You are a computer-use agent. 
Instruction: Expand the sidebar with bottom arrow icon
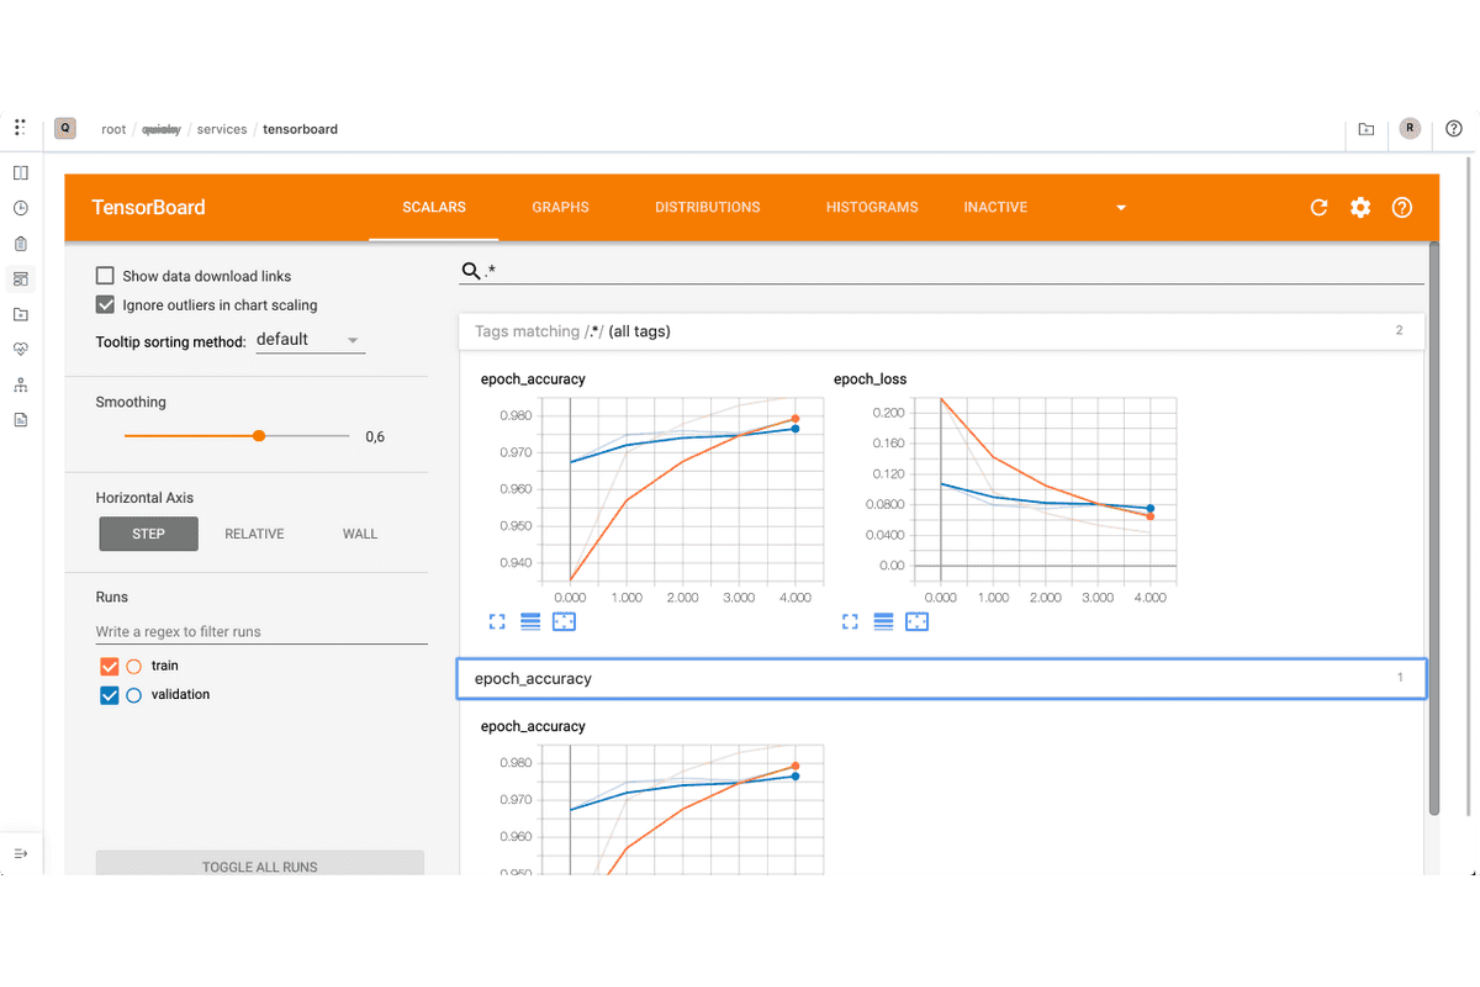click(20, 853)
